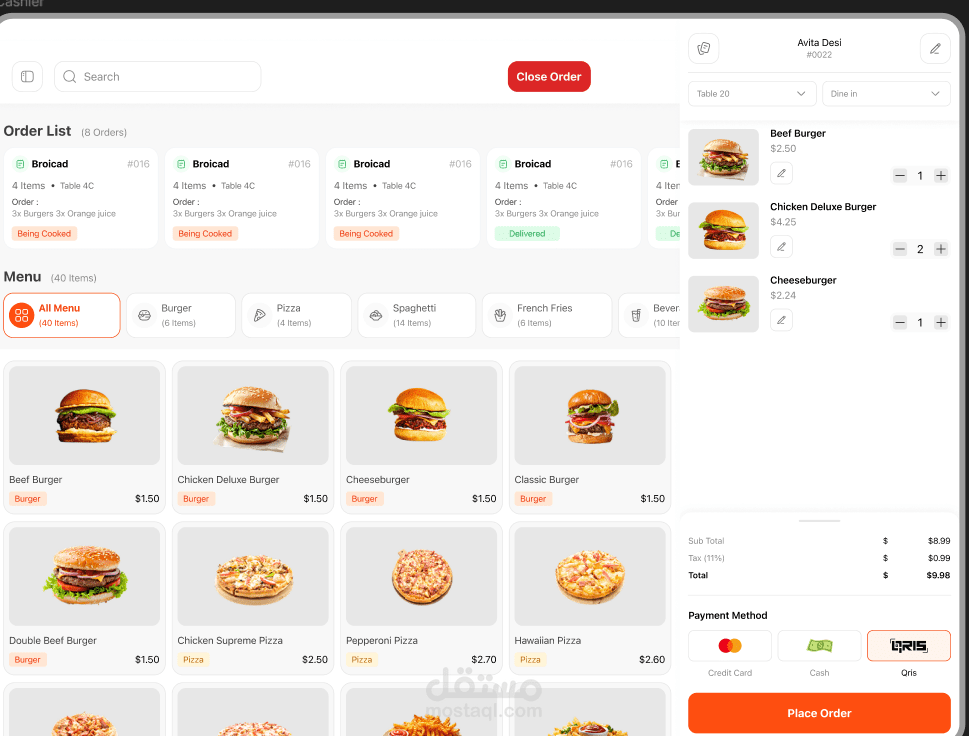Decrease Beef Burger quantity

(x=900, y=176)
